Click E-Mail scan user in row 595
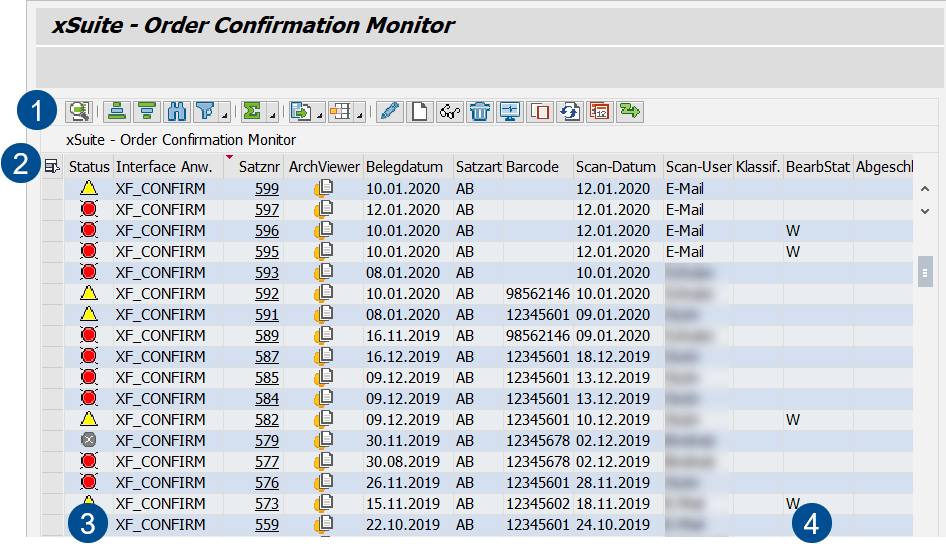Image resolution: width=946 pixels, height=544 pixels. point(685,252)
